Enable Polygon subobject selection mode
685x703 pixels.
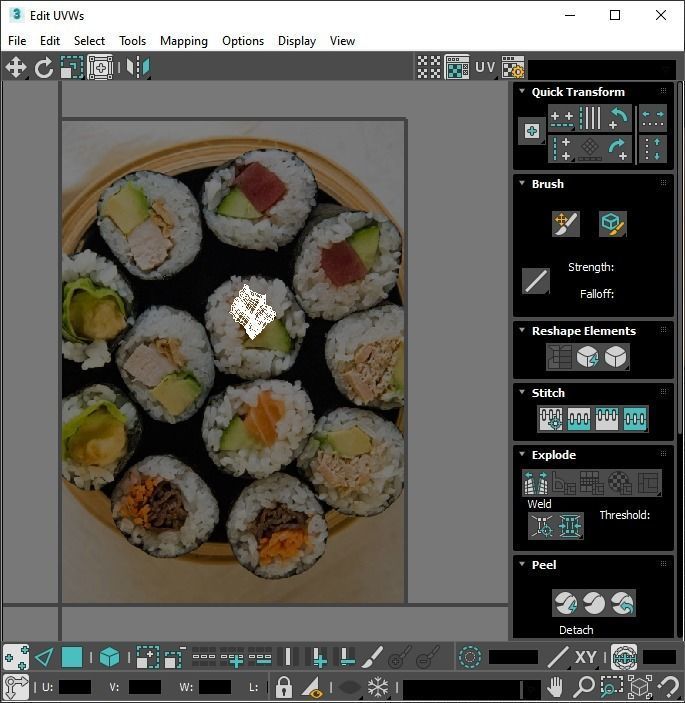pos(72,658)
